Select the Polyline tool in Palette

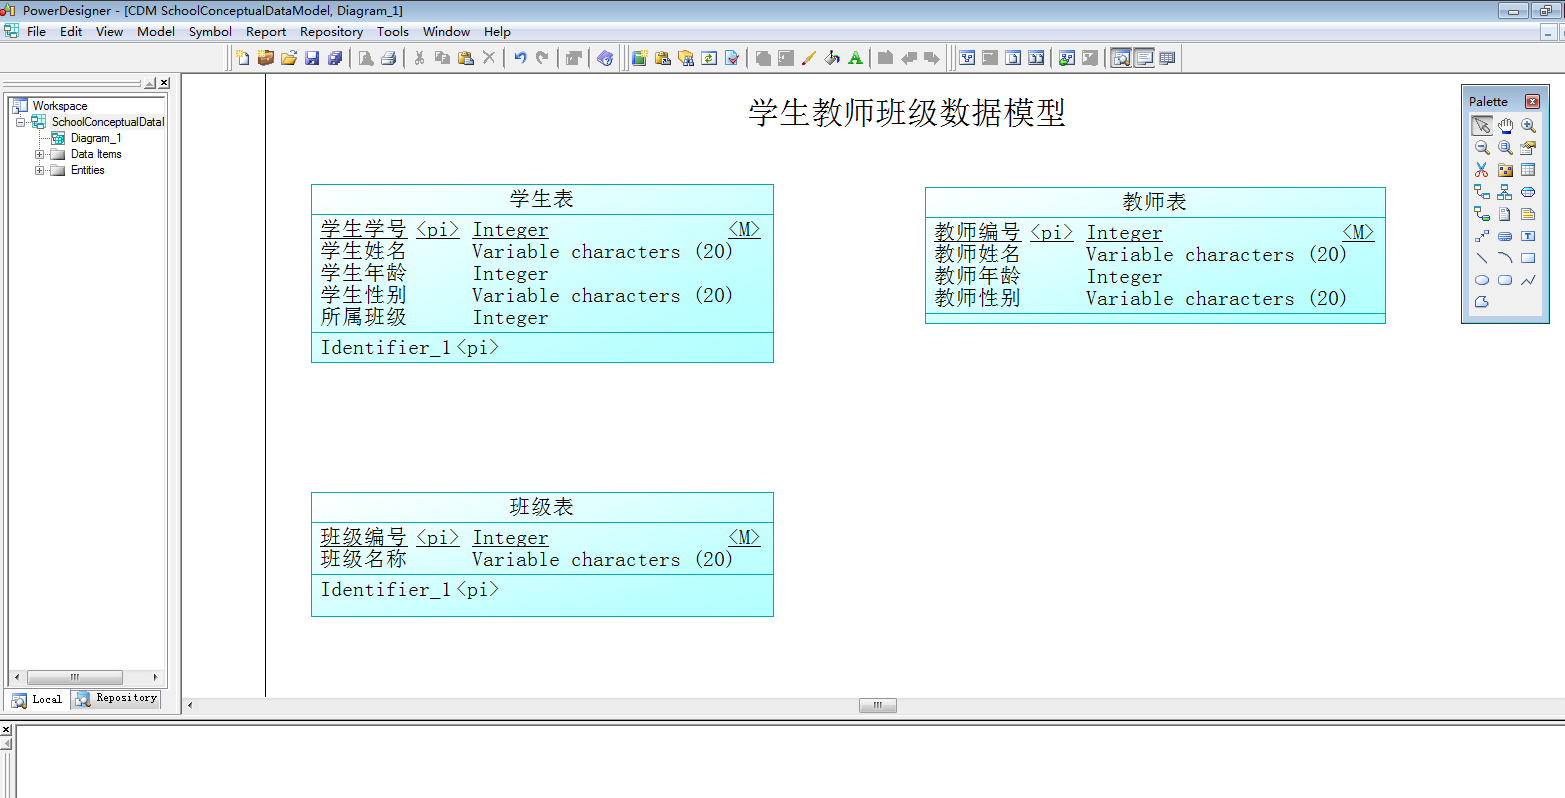coord(1528,280)
